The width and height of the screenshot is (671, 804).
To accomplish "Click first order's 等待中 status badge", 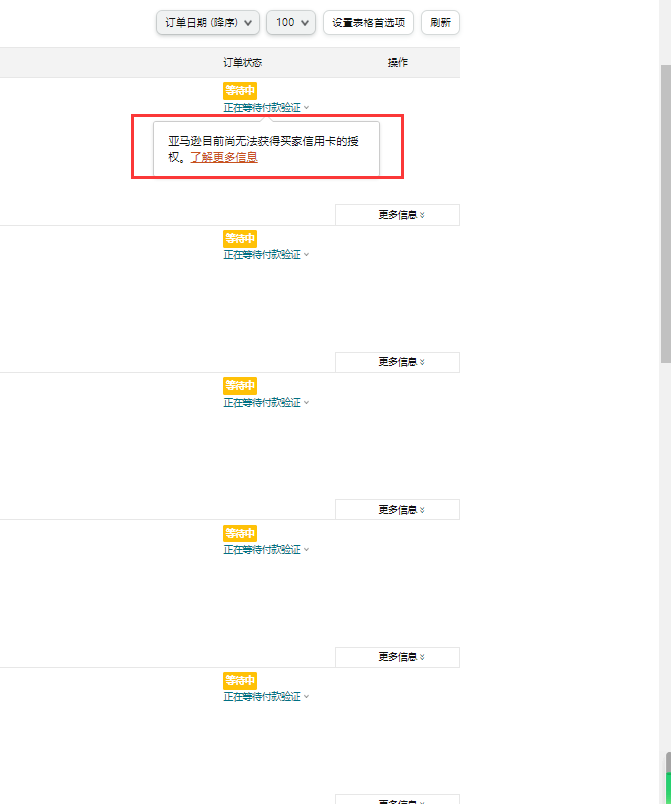I will tap(240, 91).
